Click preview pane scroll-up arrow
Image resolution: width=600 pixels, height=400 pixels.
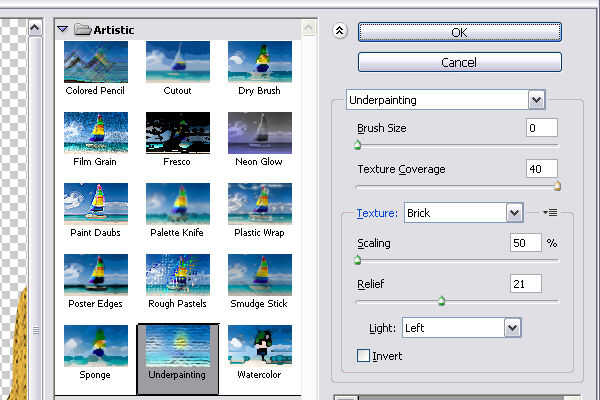[35, 28]
